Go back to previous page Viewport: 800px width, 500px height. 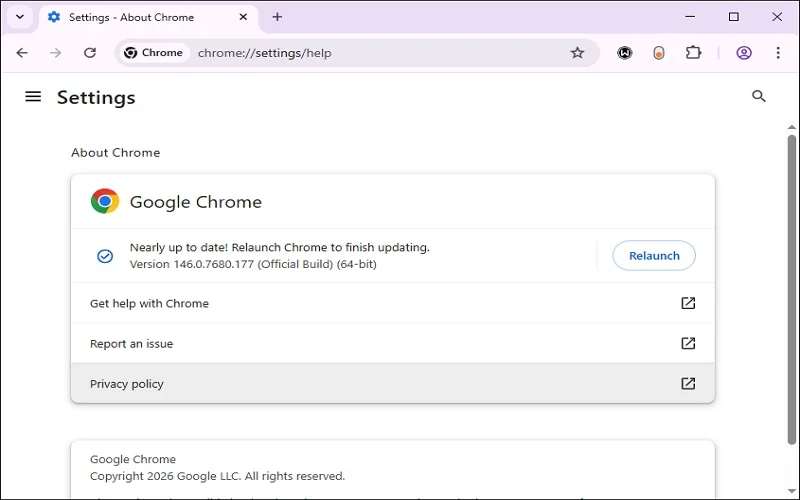(22, 53)
